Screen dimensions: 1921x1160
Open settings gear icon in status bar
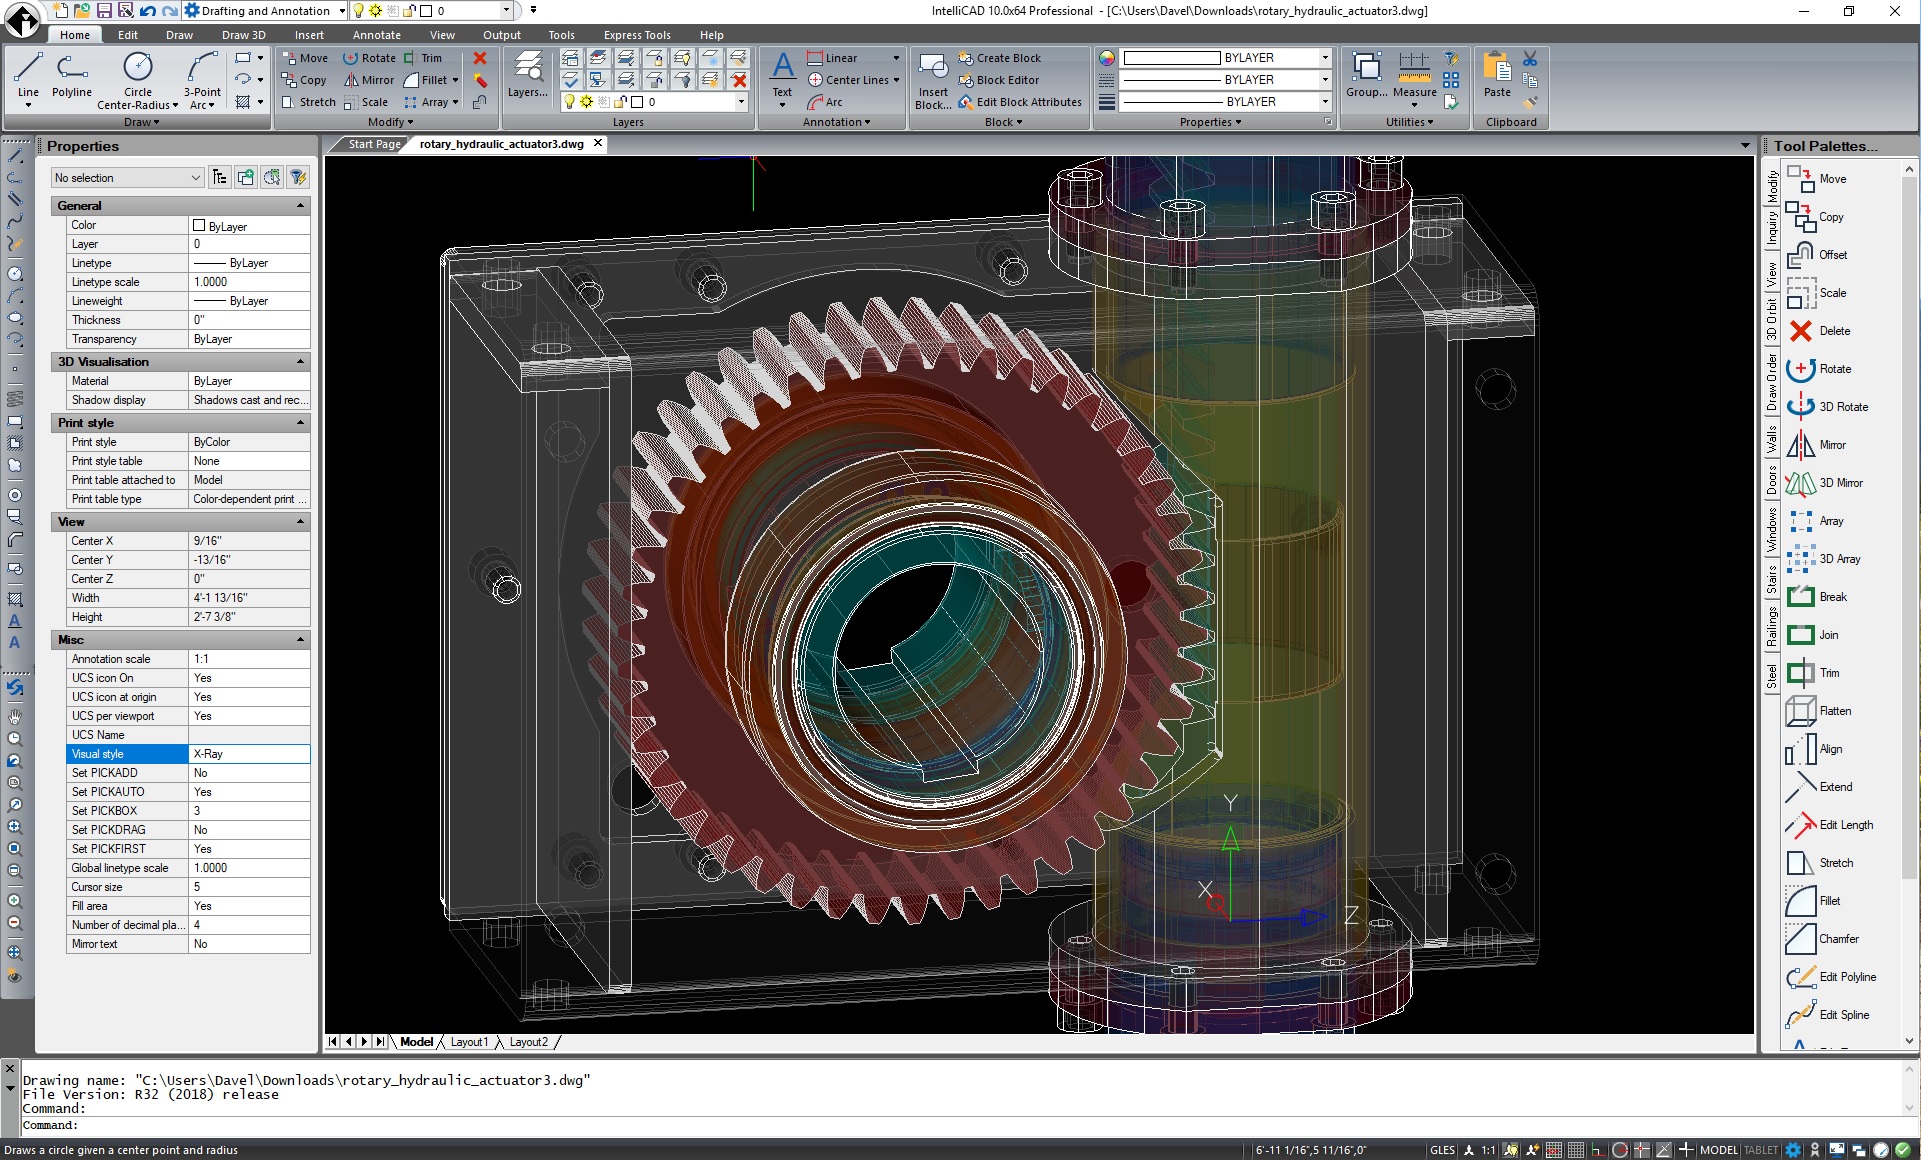tap(1793, 1150)
